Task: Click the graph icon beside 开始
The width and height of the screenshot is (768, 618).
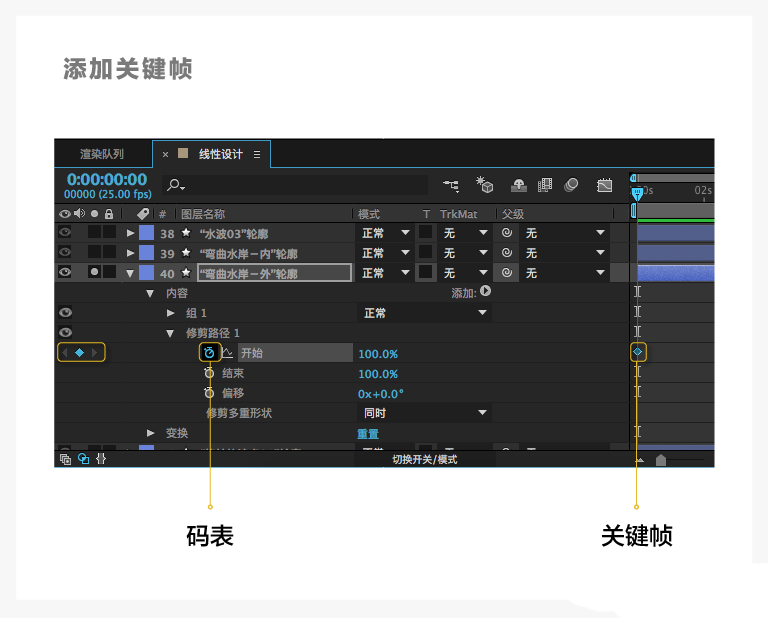Action: (228, 353)
